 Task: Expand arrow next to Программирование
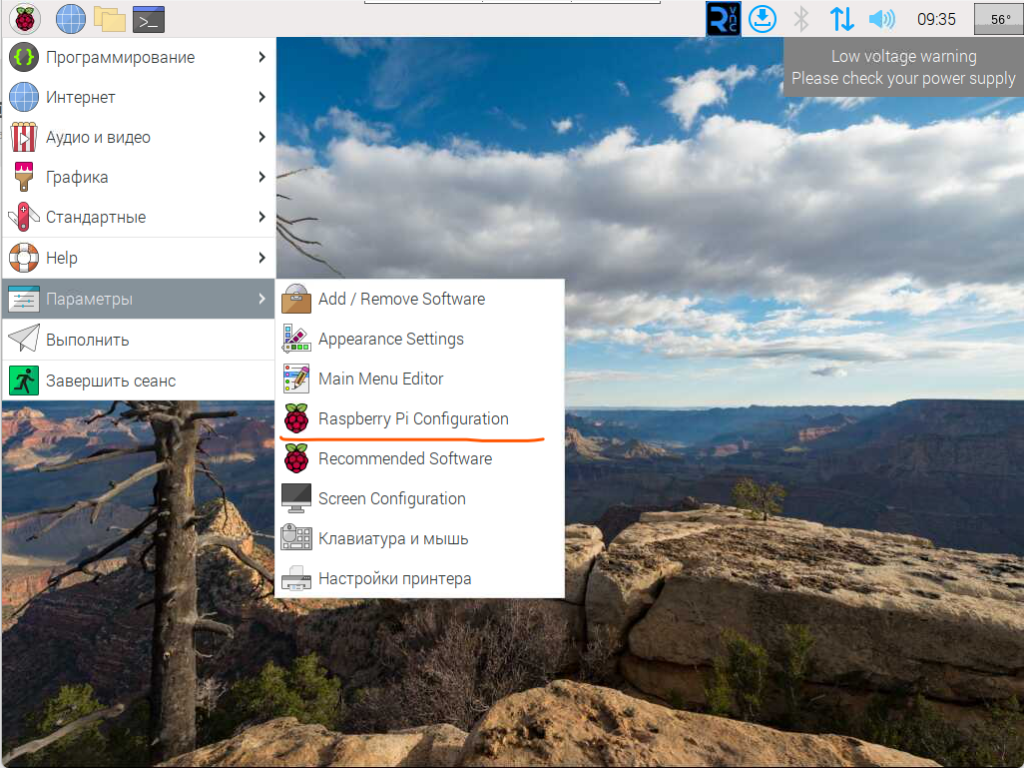click(x=262, y=57)
